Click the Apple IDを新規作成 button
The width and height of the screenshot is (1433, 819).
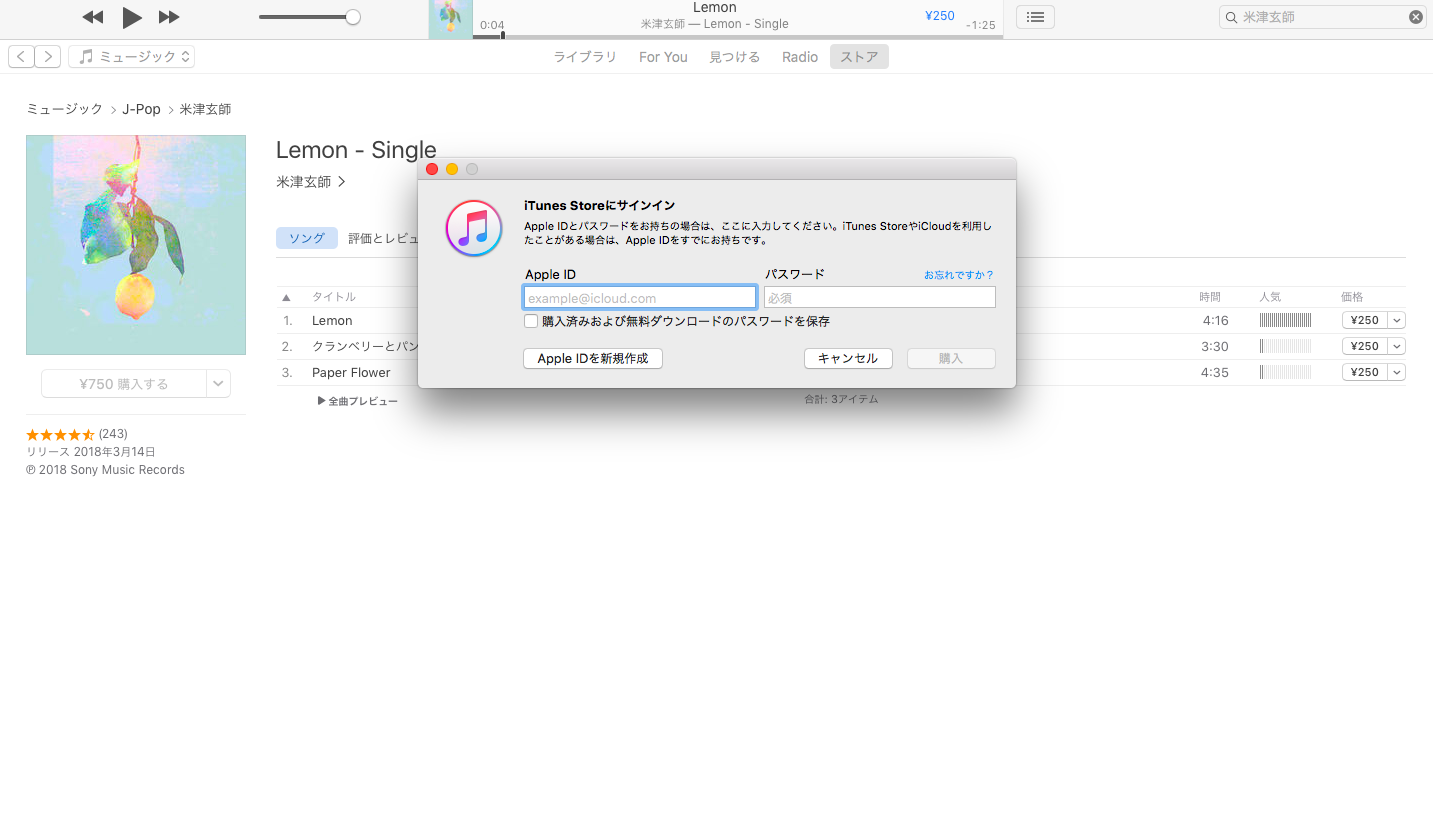593,358
